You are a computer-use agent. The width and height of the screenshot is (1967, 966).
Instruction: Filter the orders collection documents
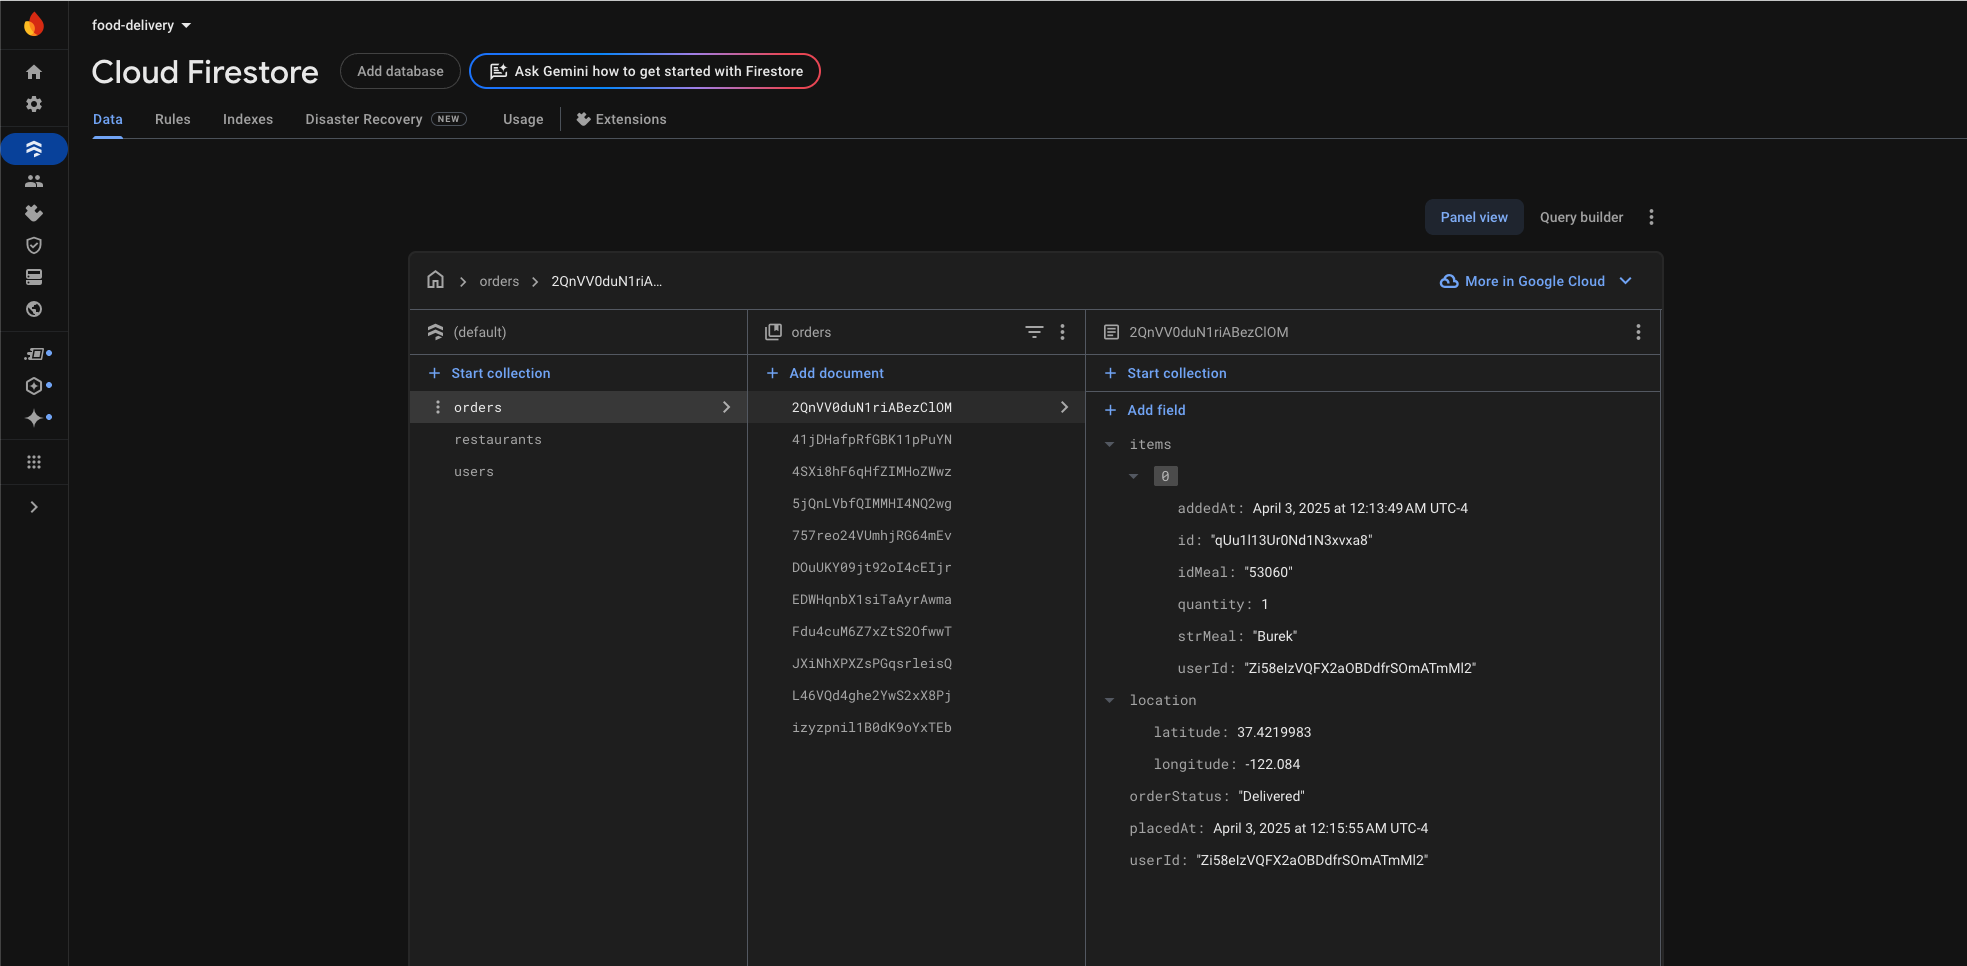pyautogui.click(x=1034, y=332)
